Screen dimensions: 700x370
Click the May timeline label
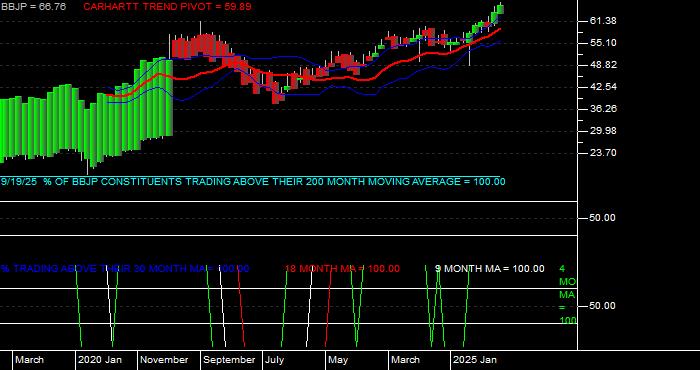pos(338,360)
